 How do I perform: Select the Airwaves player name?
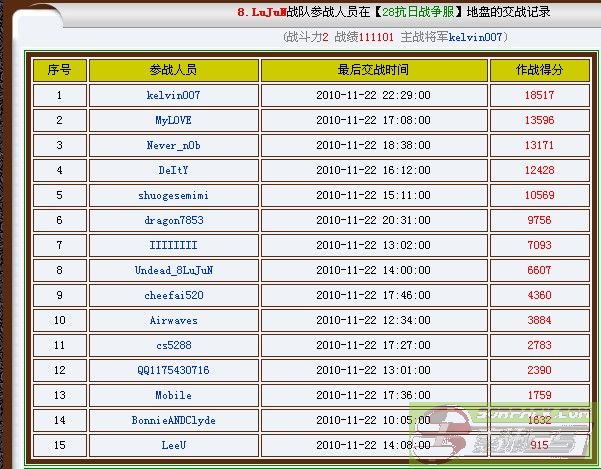173,320
